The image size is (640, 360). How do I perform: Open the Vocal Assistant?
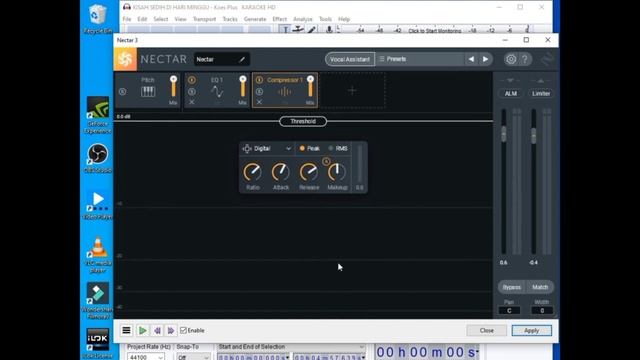349,59
